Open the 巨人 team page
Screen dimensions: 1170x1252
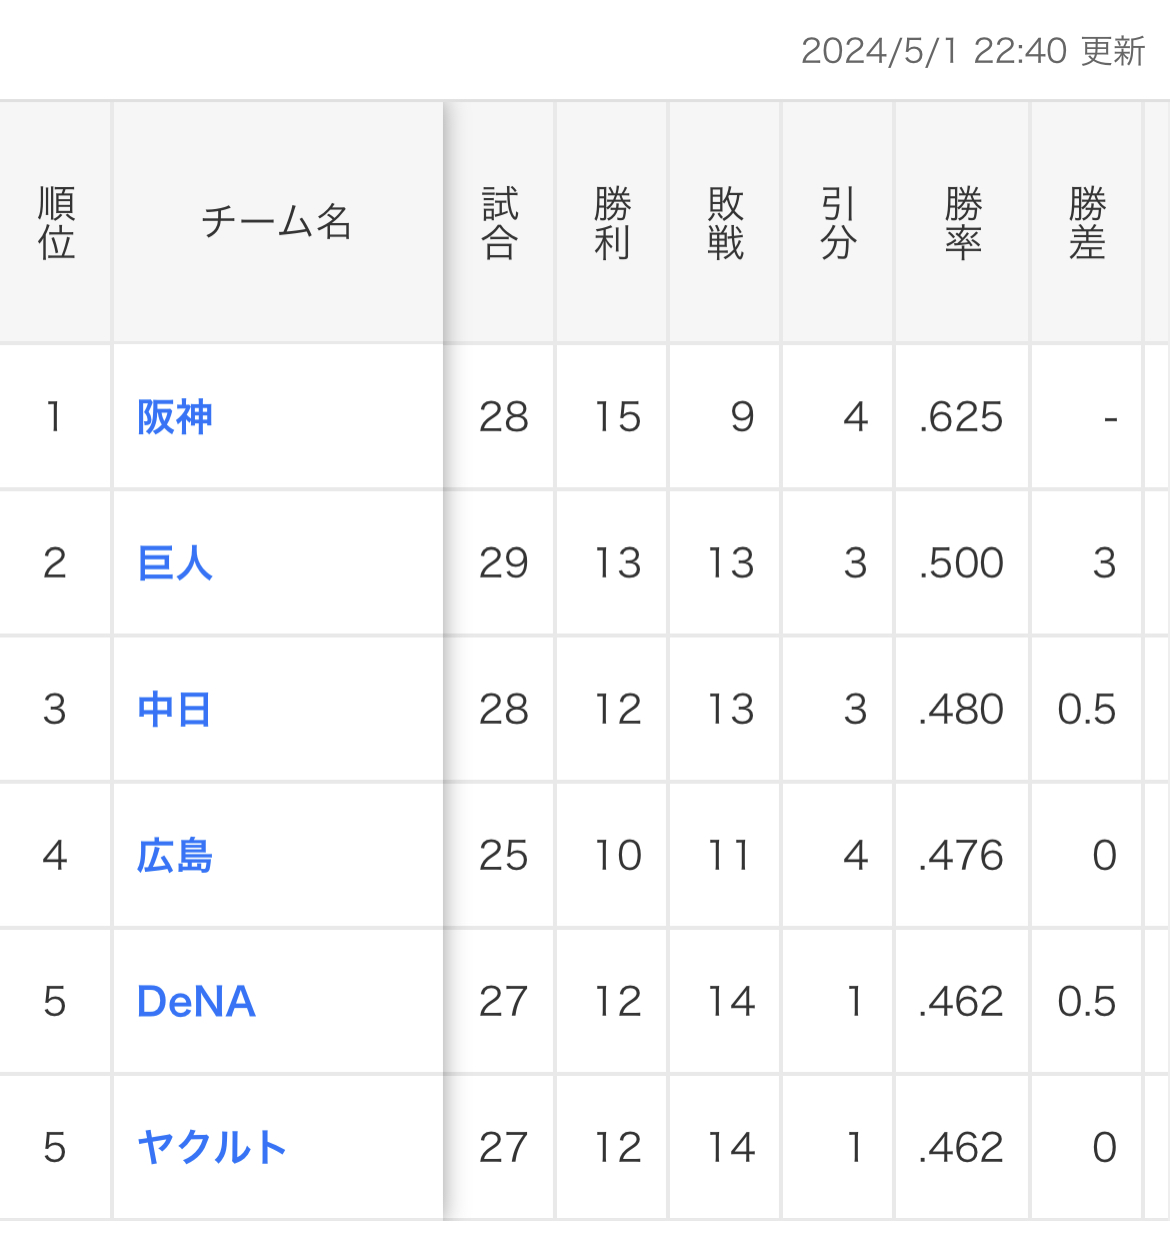pyautogui.click(x=175, y=563)
